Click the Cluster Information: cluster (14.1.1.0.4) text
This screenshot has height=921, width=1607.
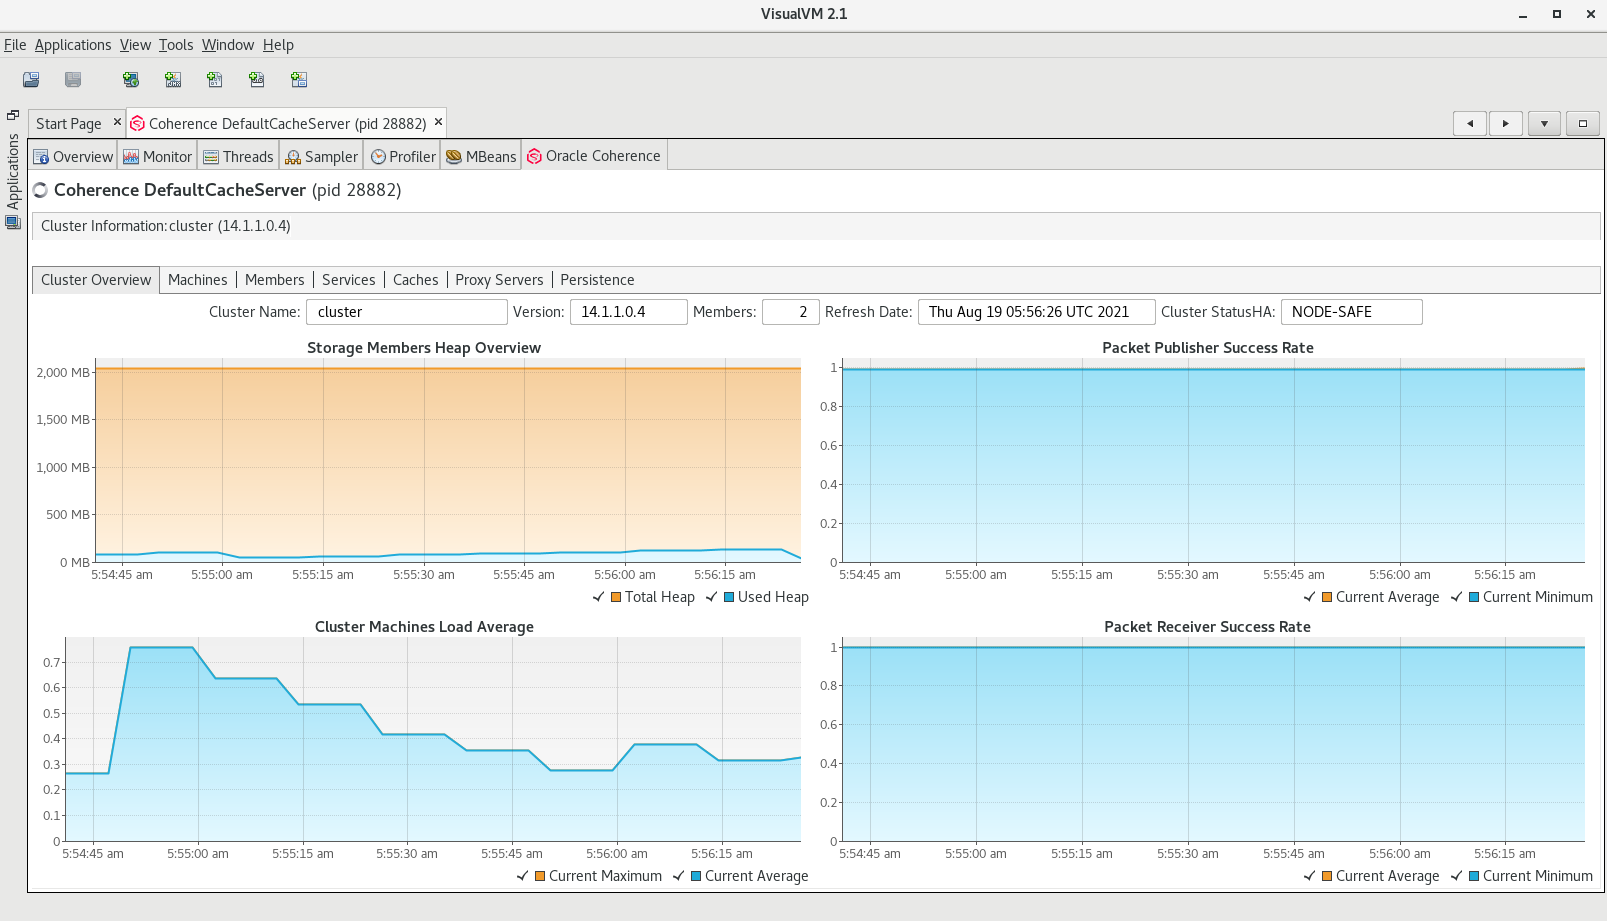(166, 226)
